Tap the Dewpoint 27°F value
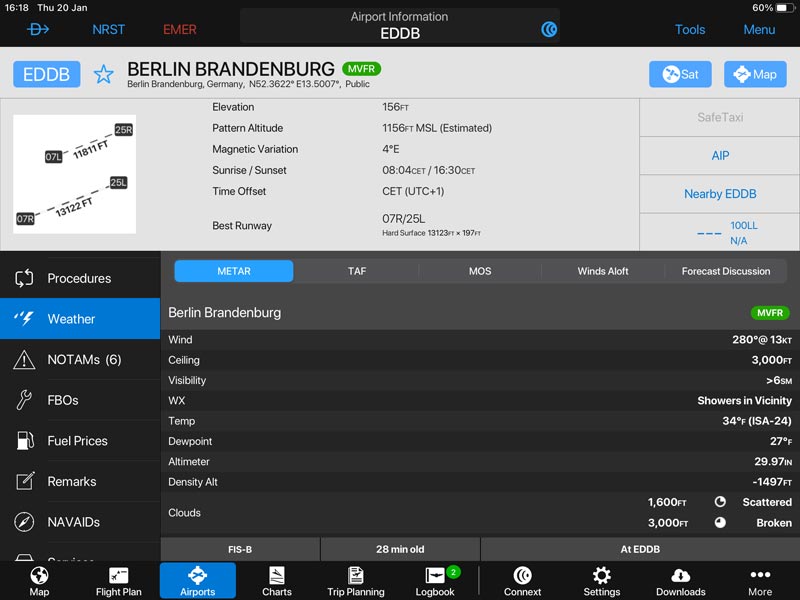 click(781, 441)
